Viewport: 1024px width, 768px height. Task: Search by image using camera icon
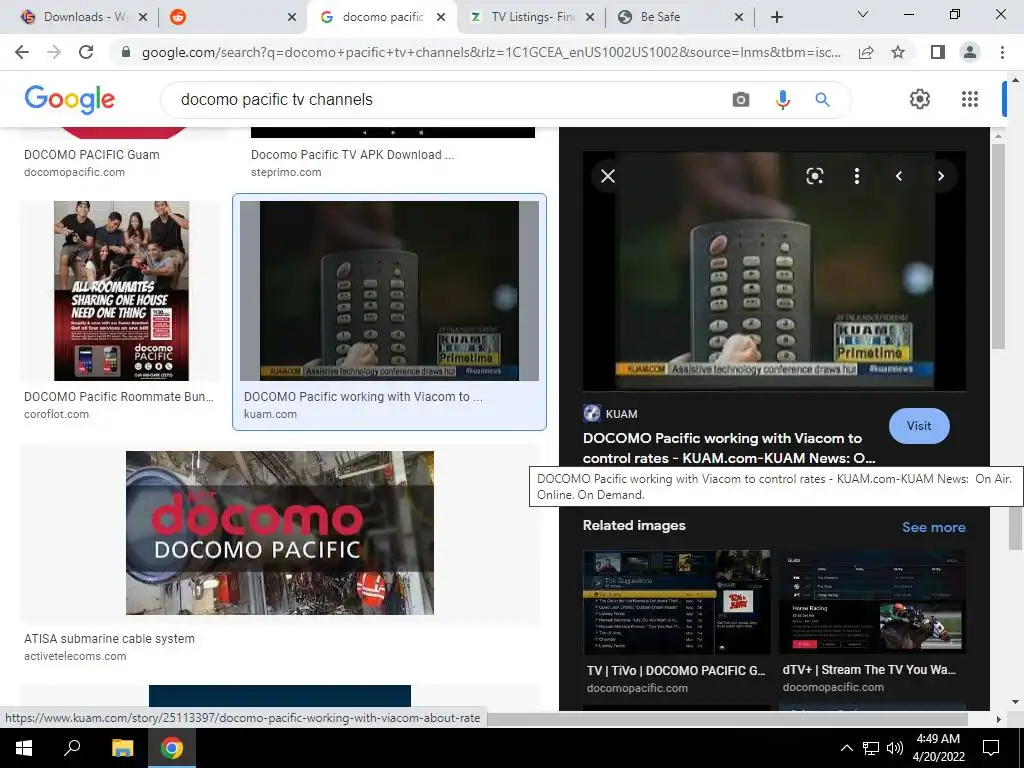tap(741, 99)
